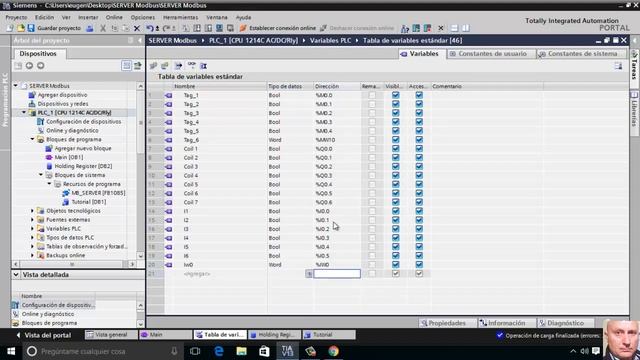This screenshot has height=360, width=640.
Task: Click the Export icon in variable table toolbar
Action: pos(178,66)
